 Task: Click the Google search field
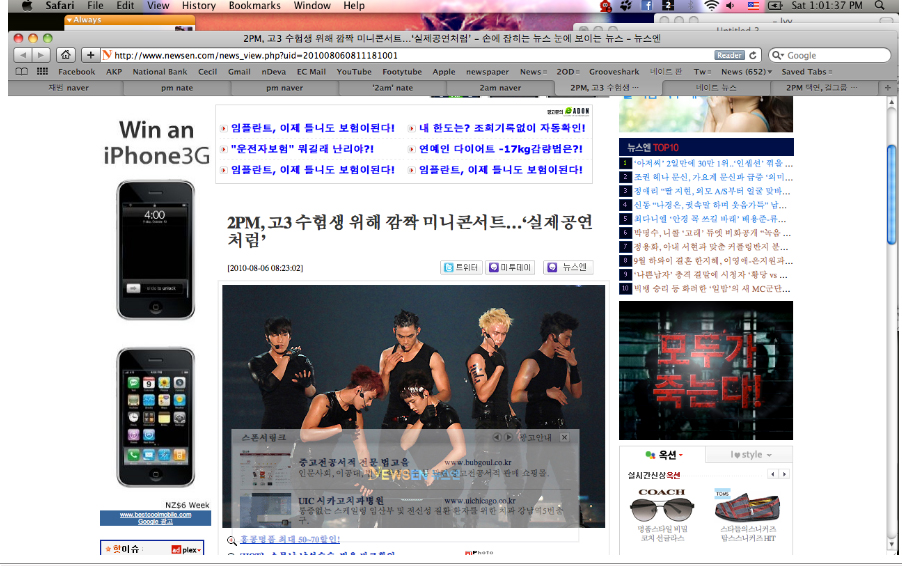click(830, 55)
